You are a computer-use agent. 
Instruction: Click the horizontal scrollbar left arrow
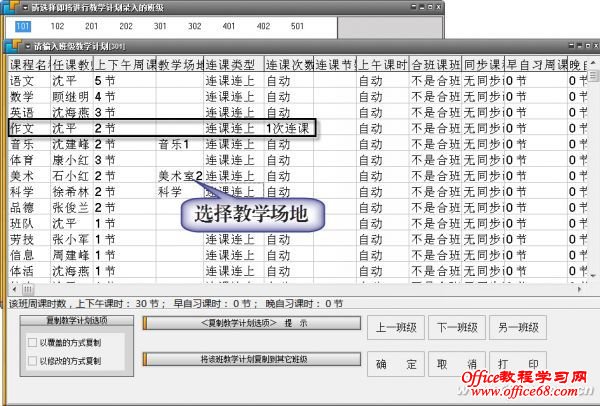(x=14, y=289)
